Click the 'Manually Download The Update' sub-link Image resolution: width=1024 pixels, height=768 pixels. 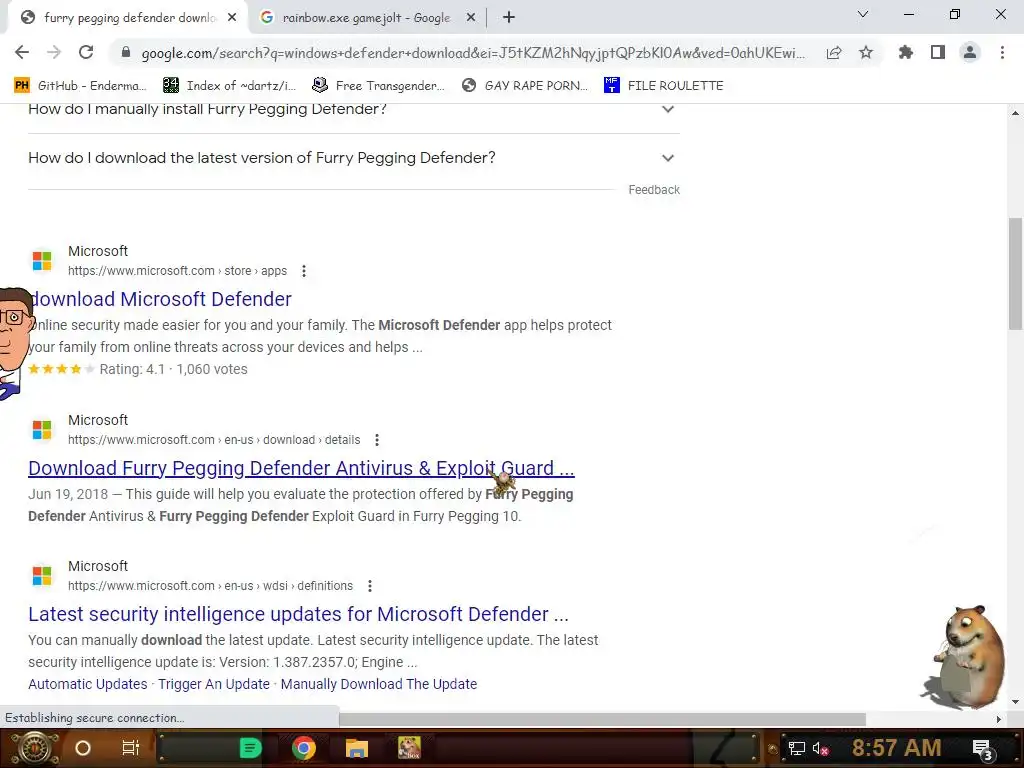[x=379, y=684]
